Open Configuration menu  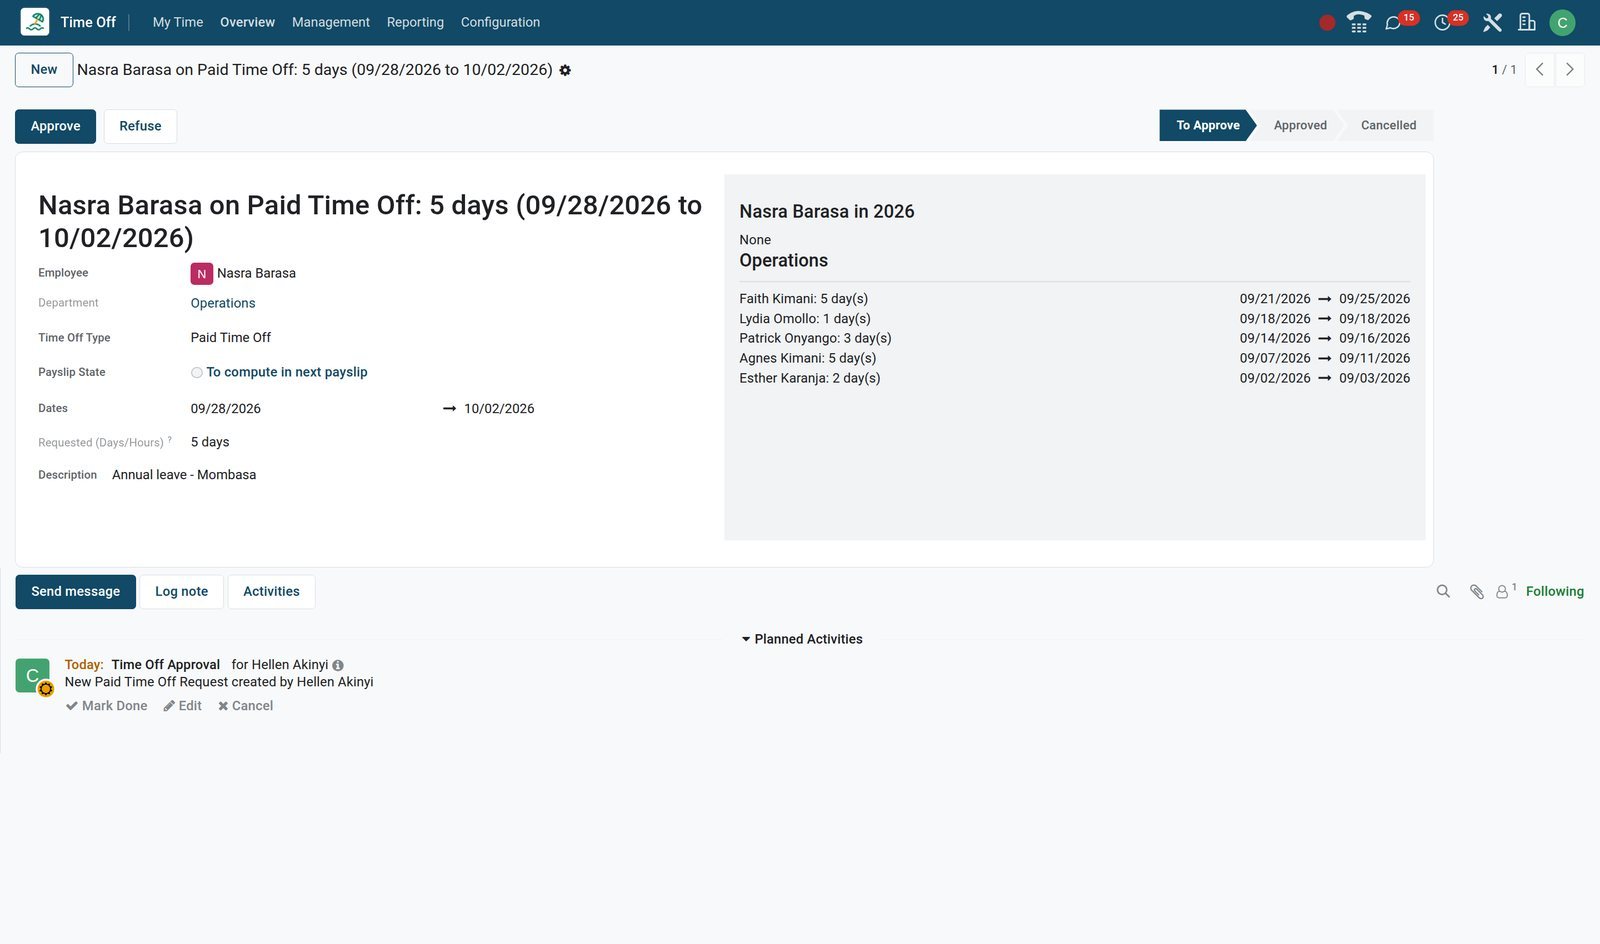(500, 22)
